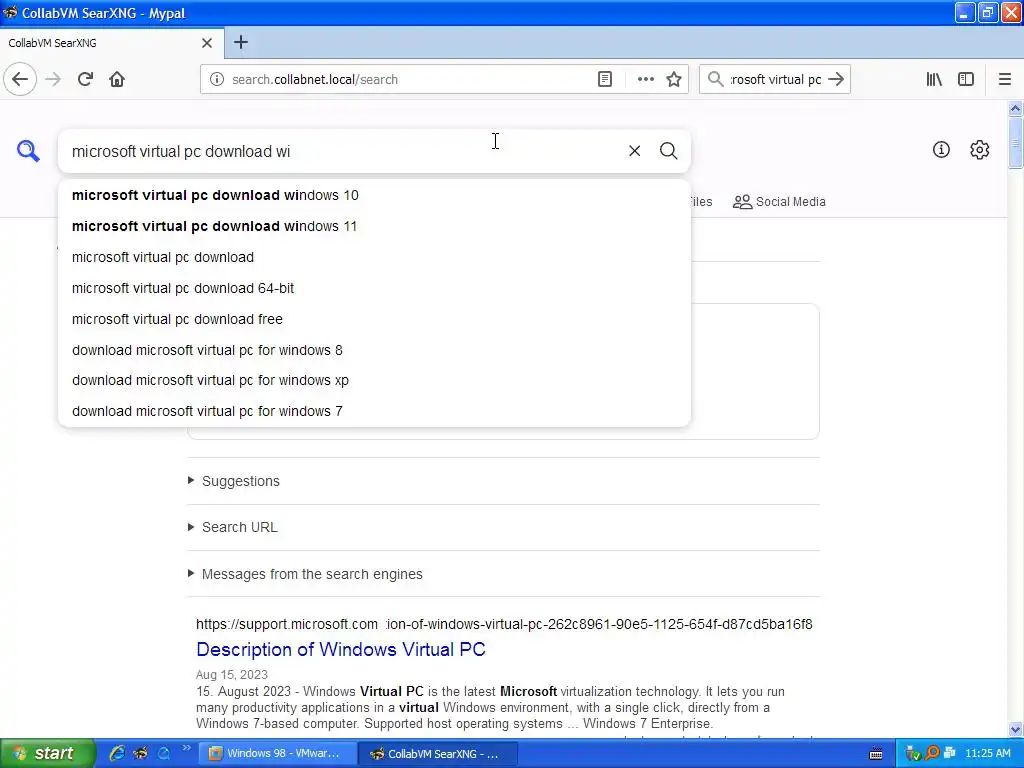Select suggestion 'download microsoft virtual pc for windows 7'
The width and height of the screenshot is (1024, 768).
click(374, 411)
